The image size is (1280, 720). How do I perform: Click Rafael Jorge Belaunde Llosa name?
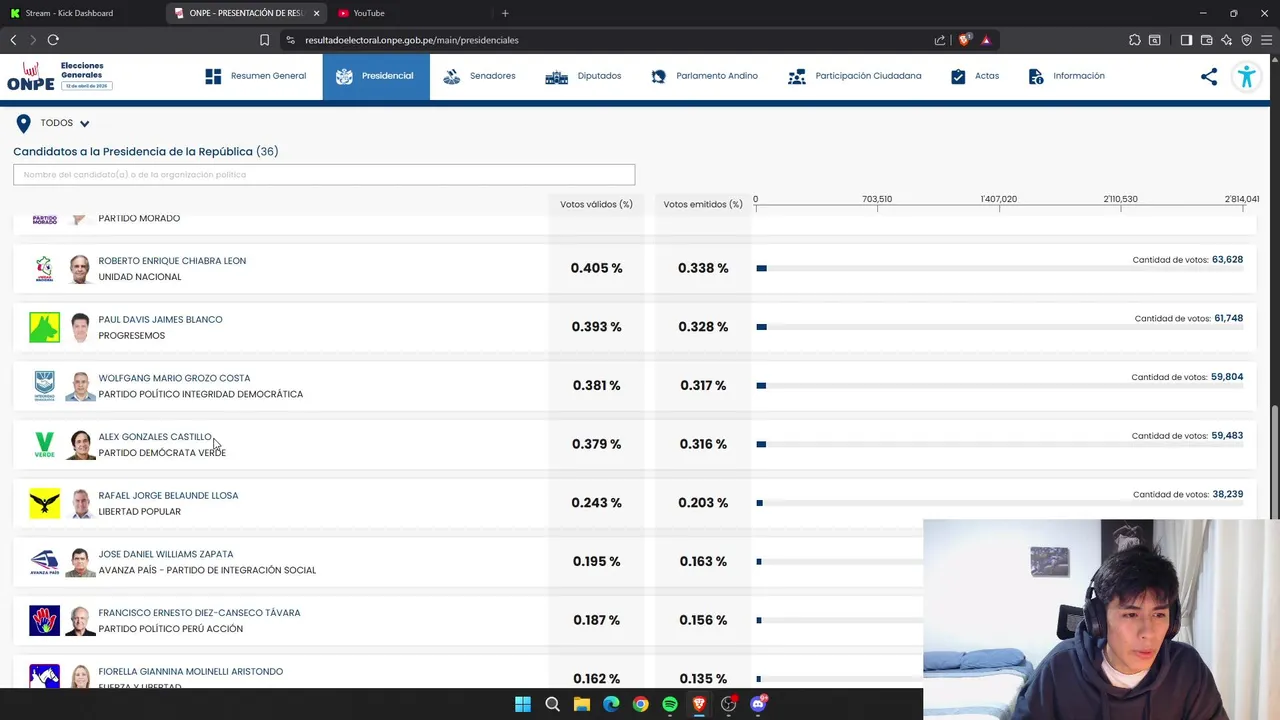[x=168, y=496]
